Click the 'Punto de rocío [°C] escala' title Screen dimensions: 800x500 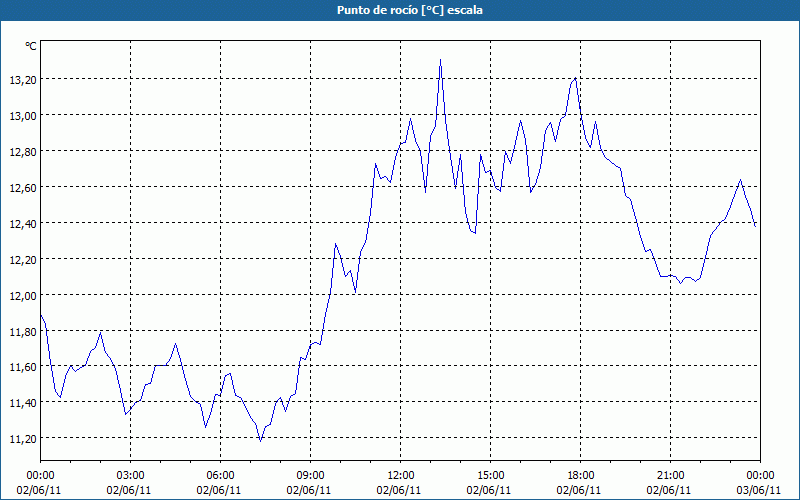[x=410, y=10]
